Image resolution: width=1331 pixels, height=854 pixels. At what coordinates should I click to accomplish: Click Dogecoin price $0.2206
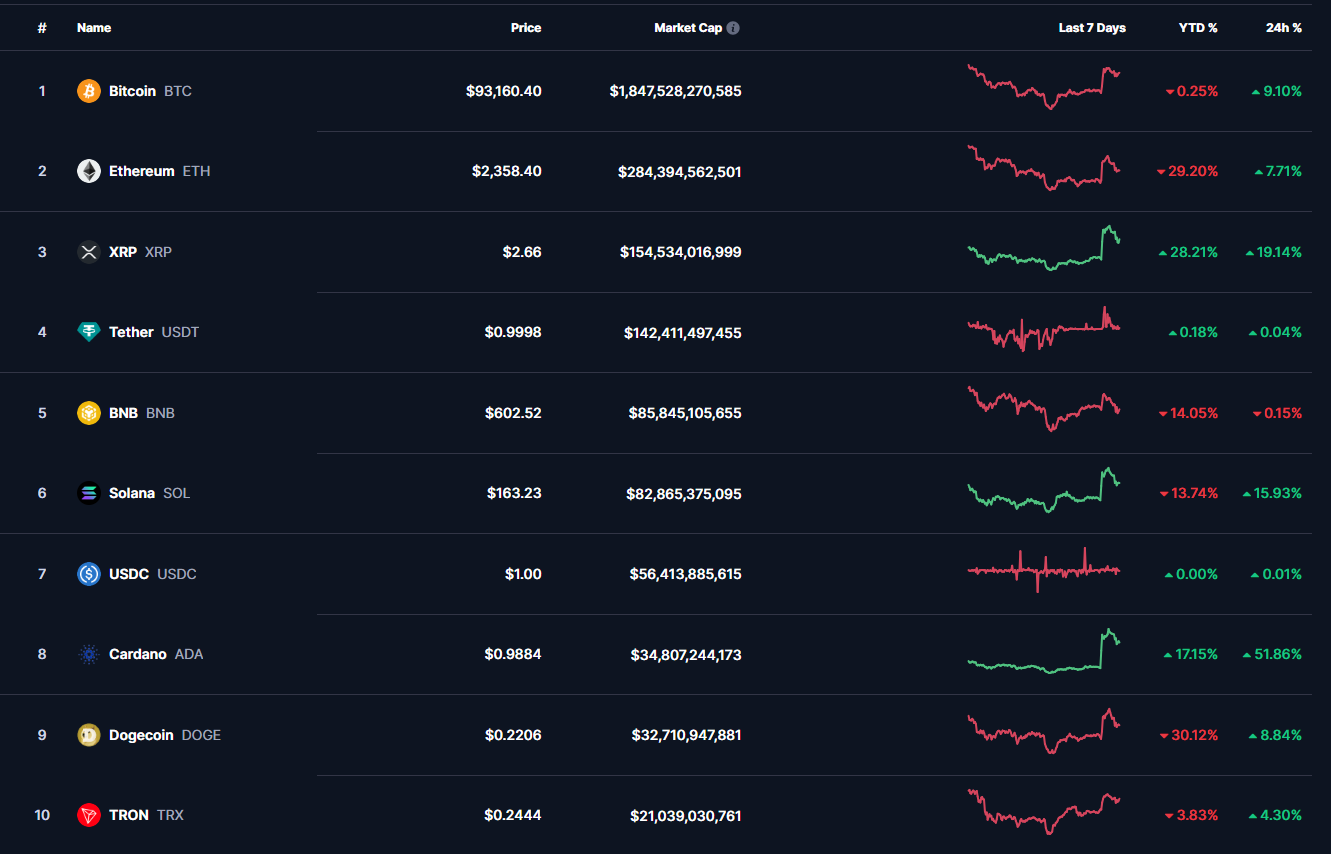tap(513, 735)
